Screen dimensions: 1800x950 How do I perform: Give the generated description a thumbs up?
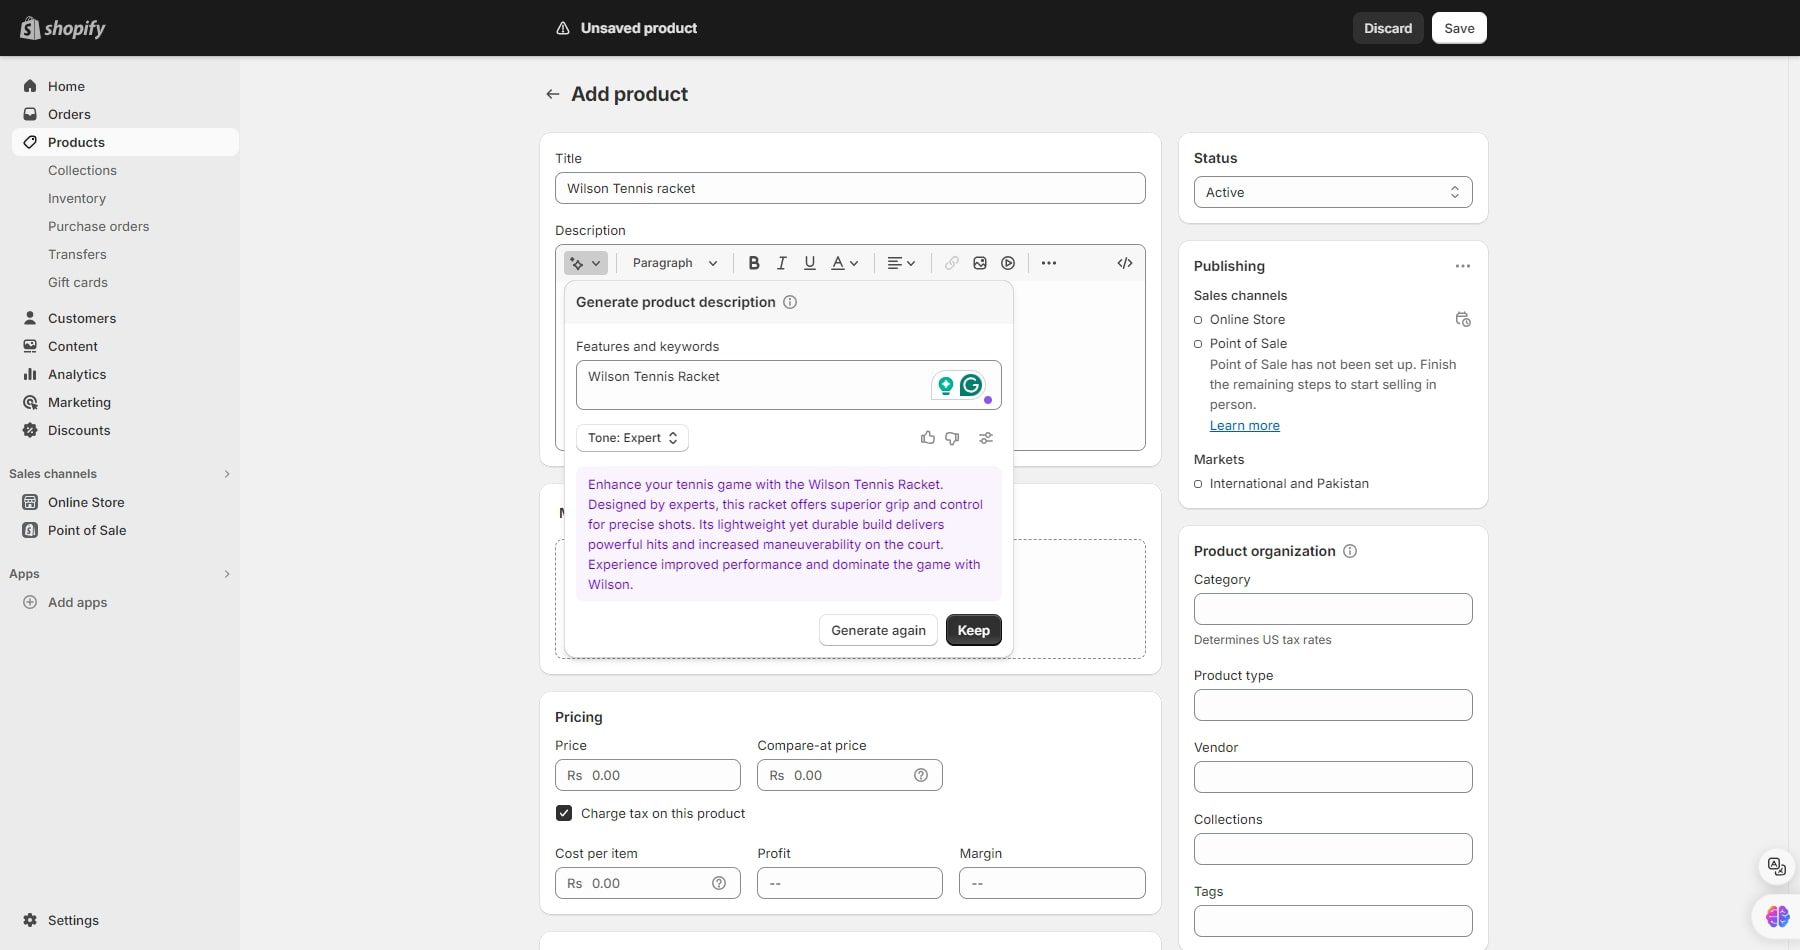click(x=927, y=438)
